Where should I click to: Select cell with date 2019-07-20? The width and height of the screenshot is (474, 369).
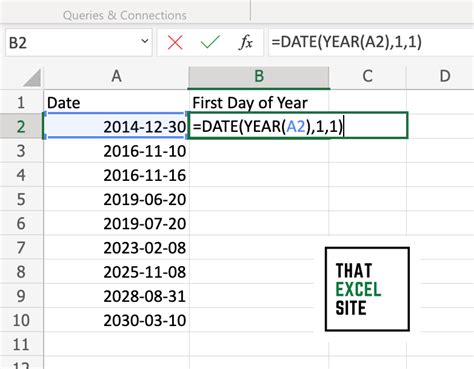[116, 224]
